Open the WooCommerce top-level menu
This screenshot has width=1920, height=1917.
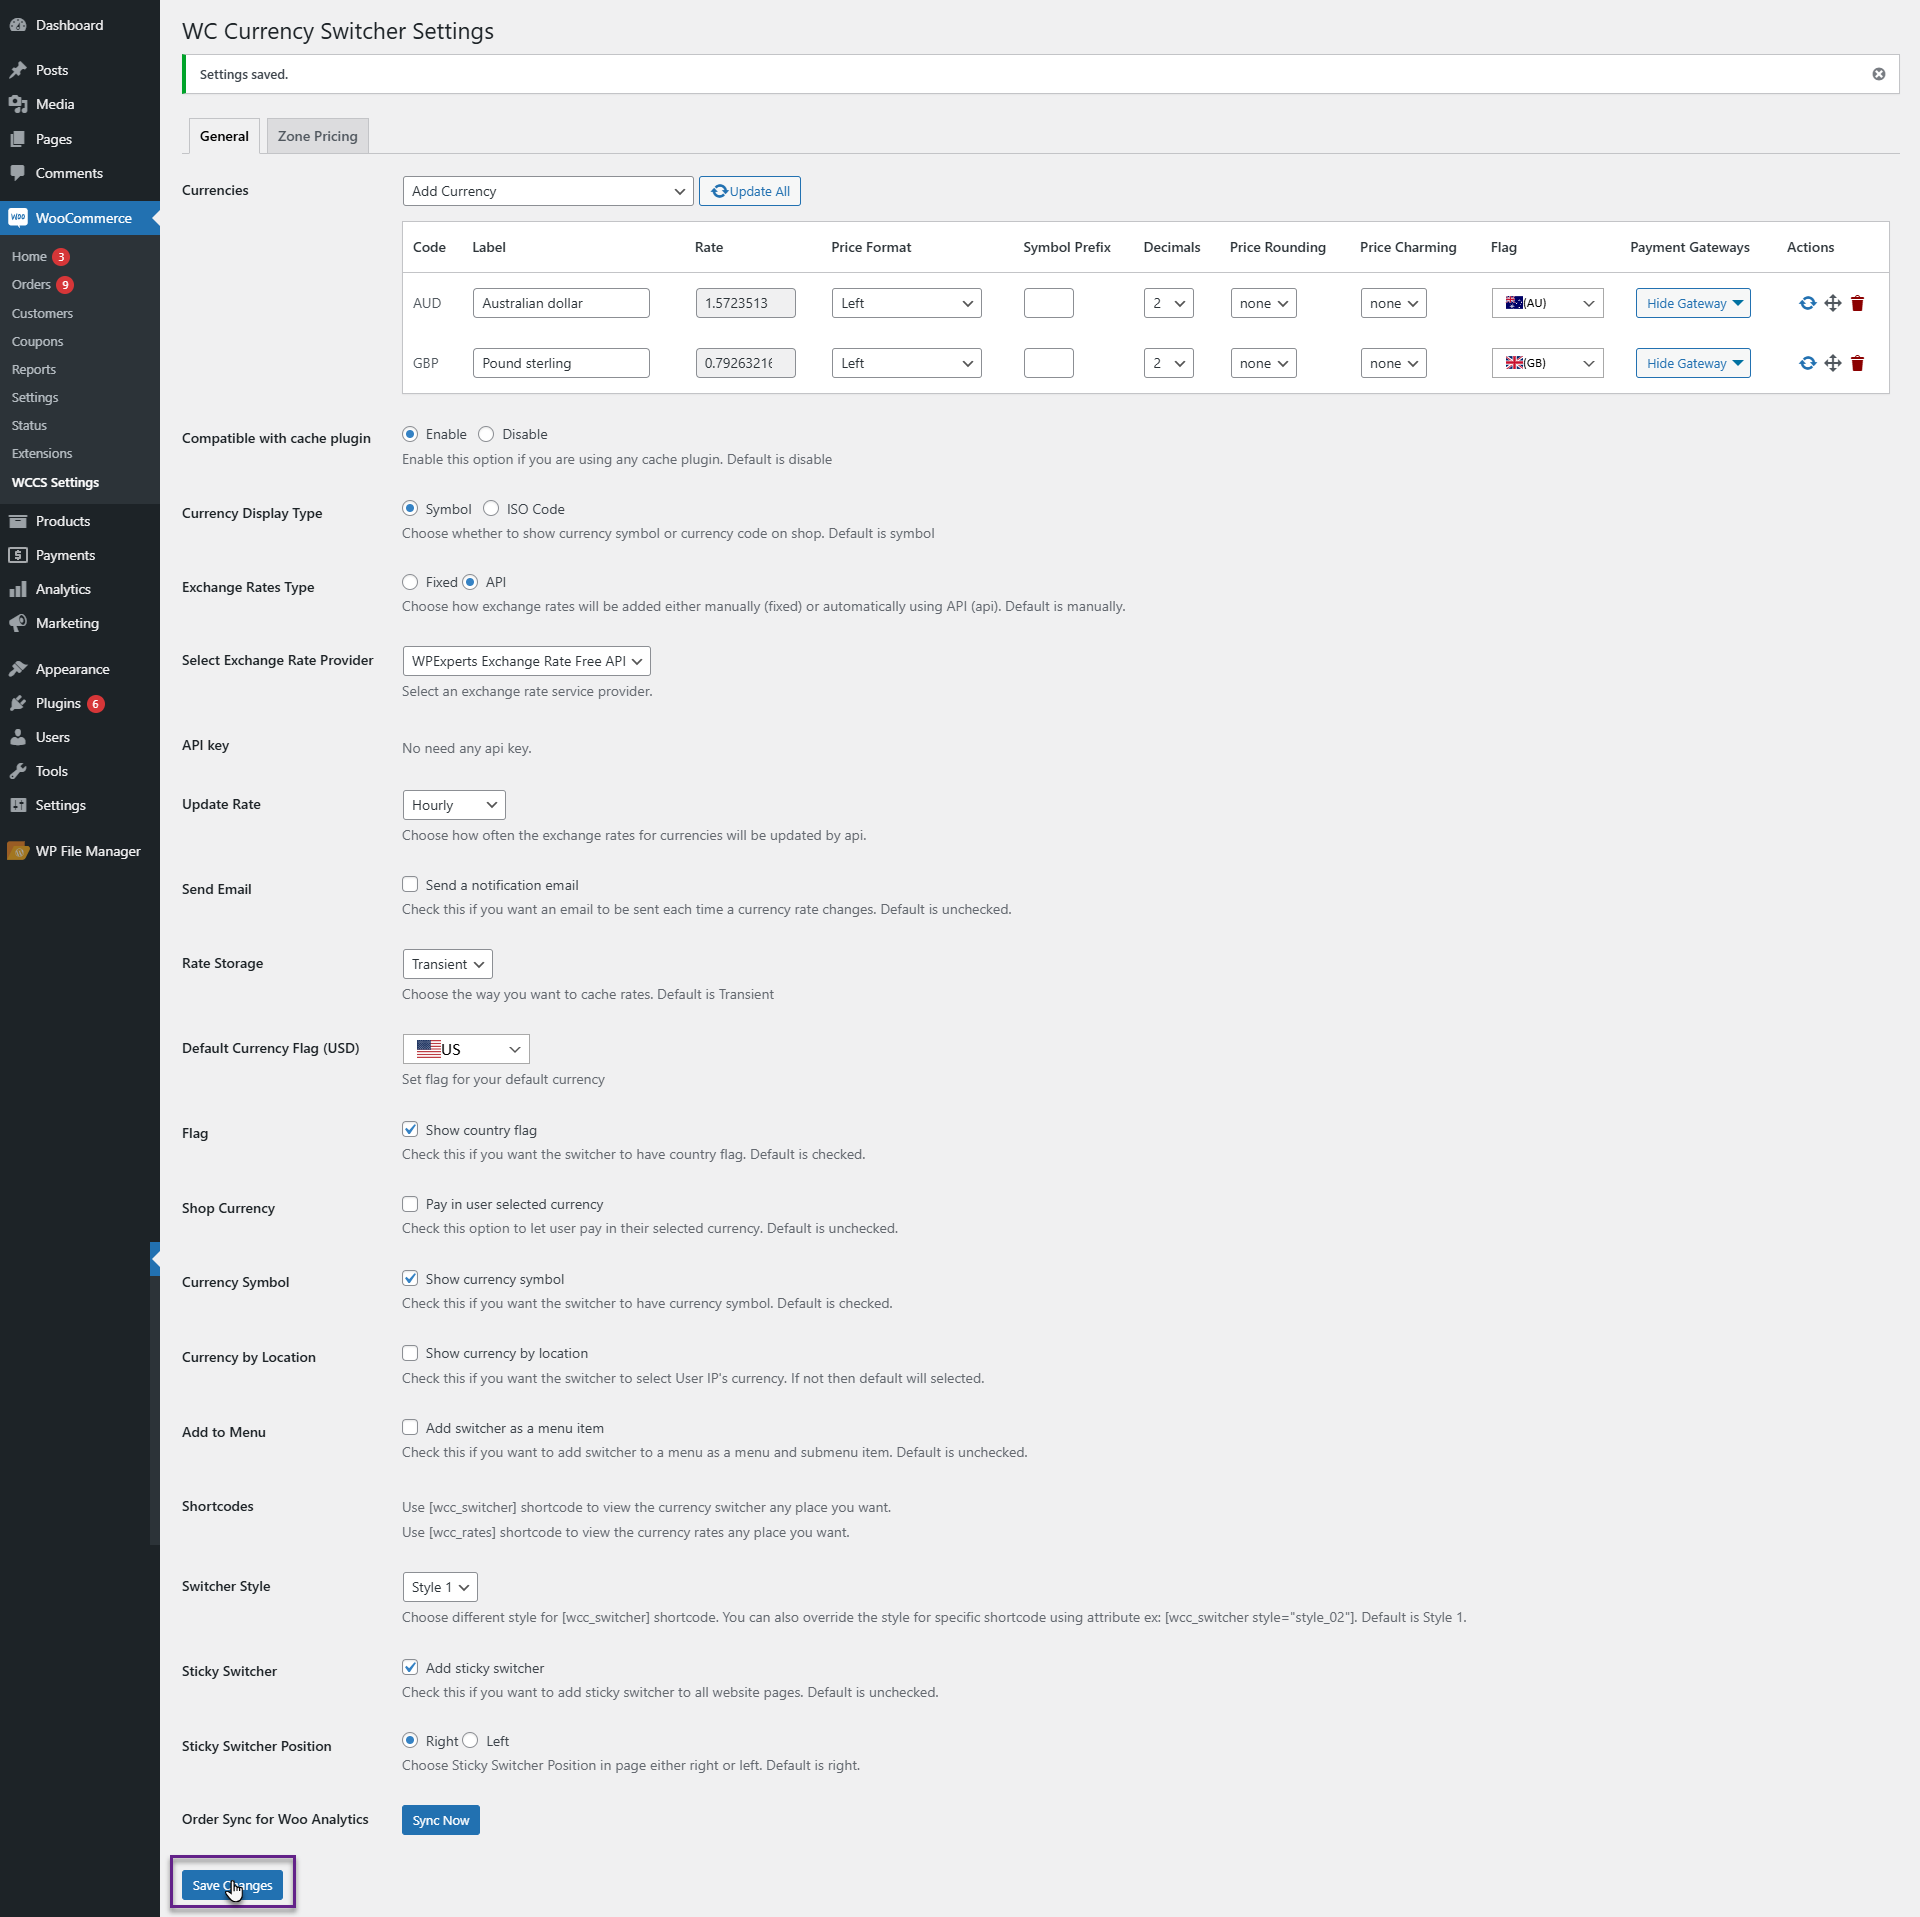[80, 218]
